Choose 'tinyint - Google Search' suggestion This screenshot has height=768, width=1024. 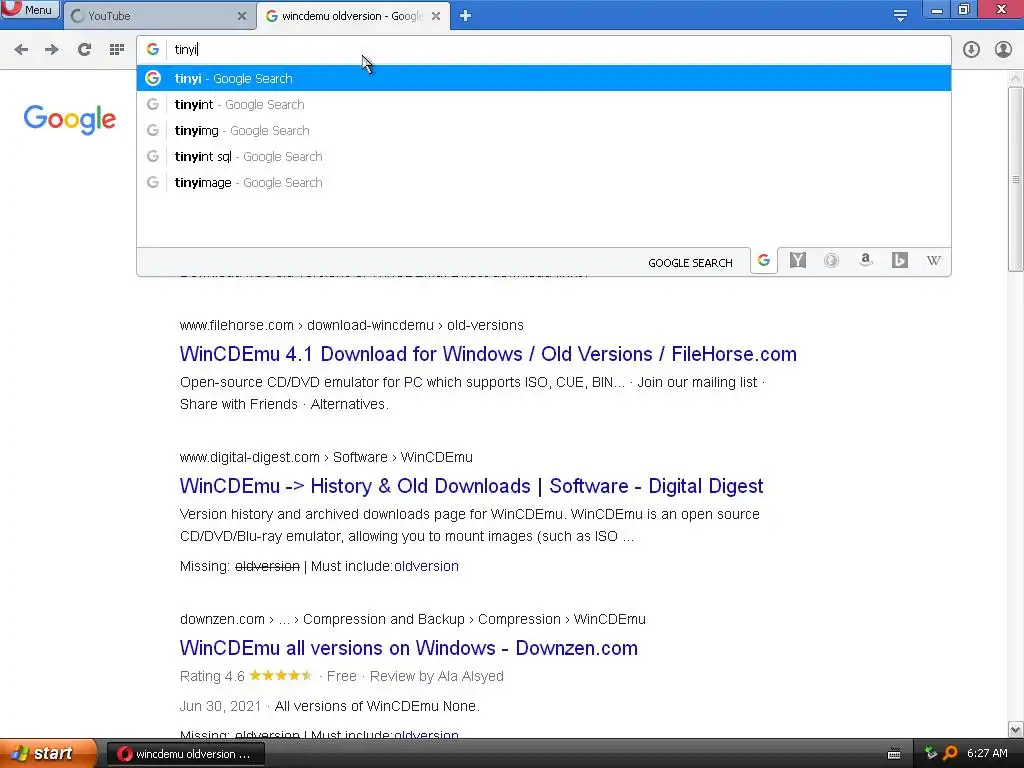tap(543, 104)
